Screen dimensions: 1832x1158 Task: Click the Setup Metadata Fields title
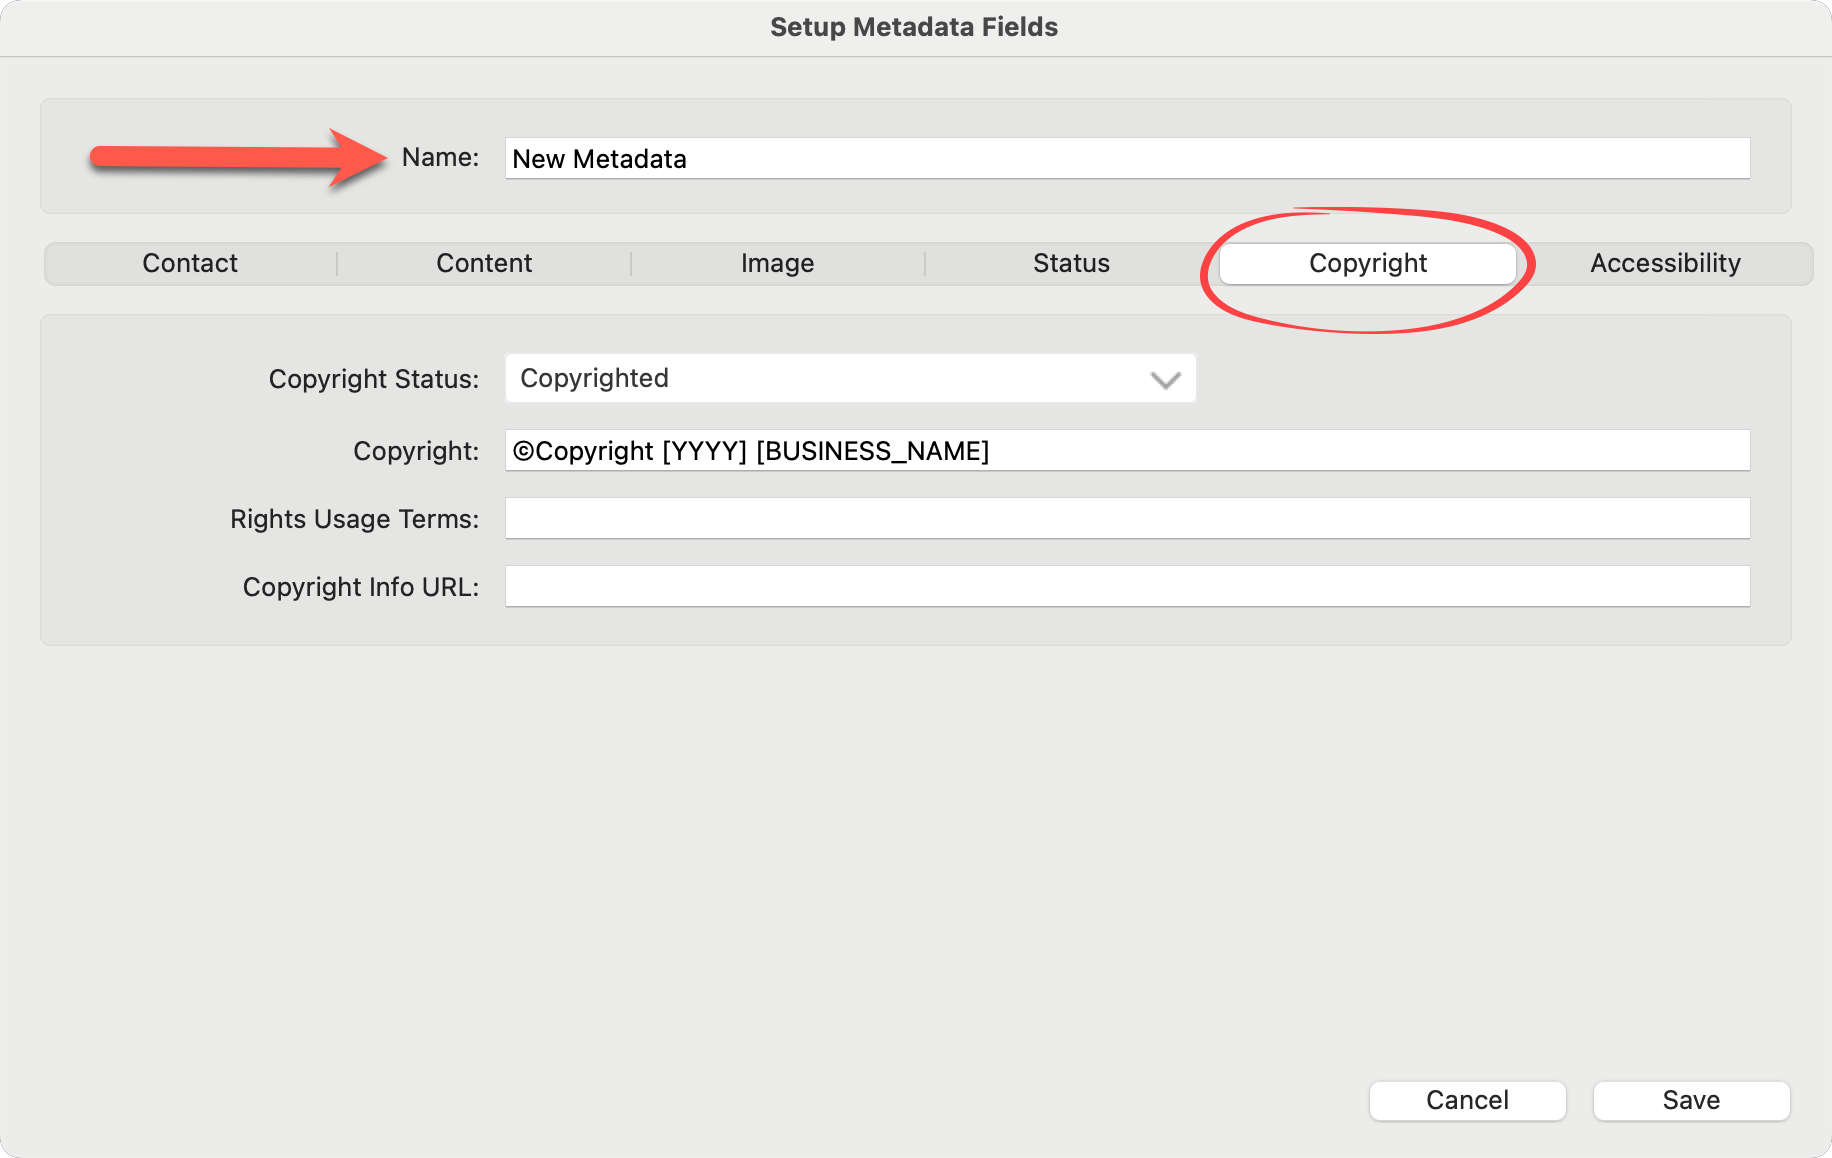(914, 27)
